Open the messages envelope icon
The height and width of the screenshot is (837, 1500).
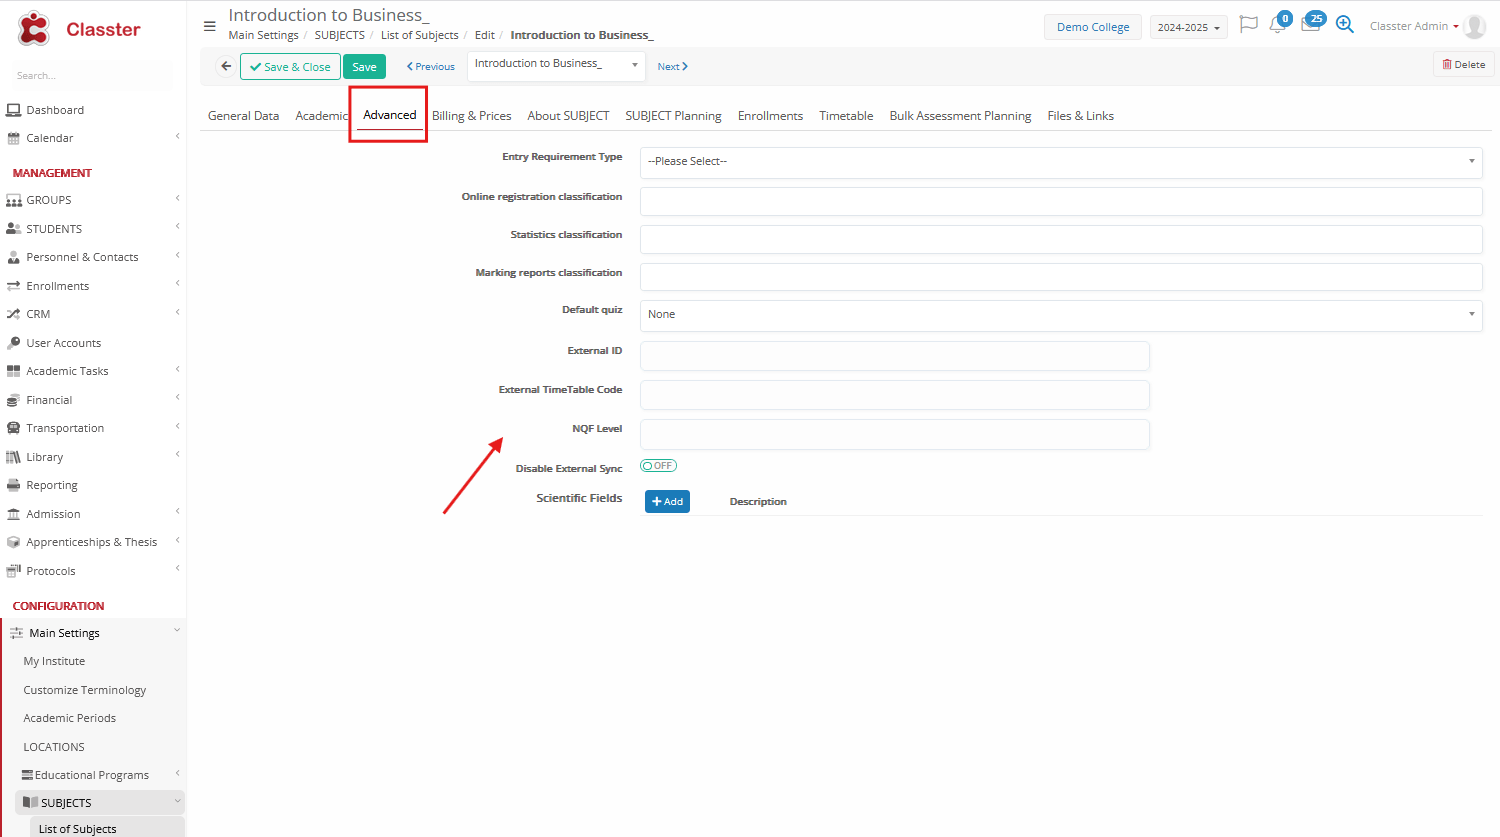tap(1310, 25)
